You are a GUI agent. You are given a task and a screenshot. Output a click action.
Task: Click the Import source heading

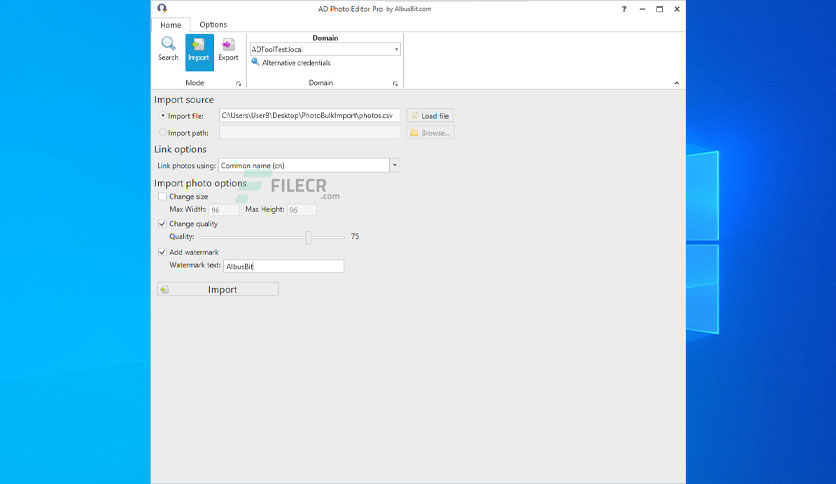184,100
